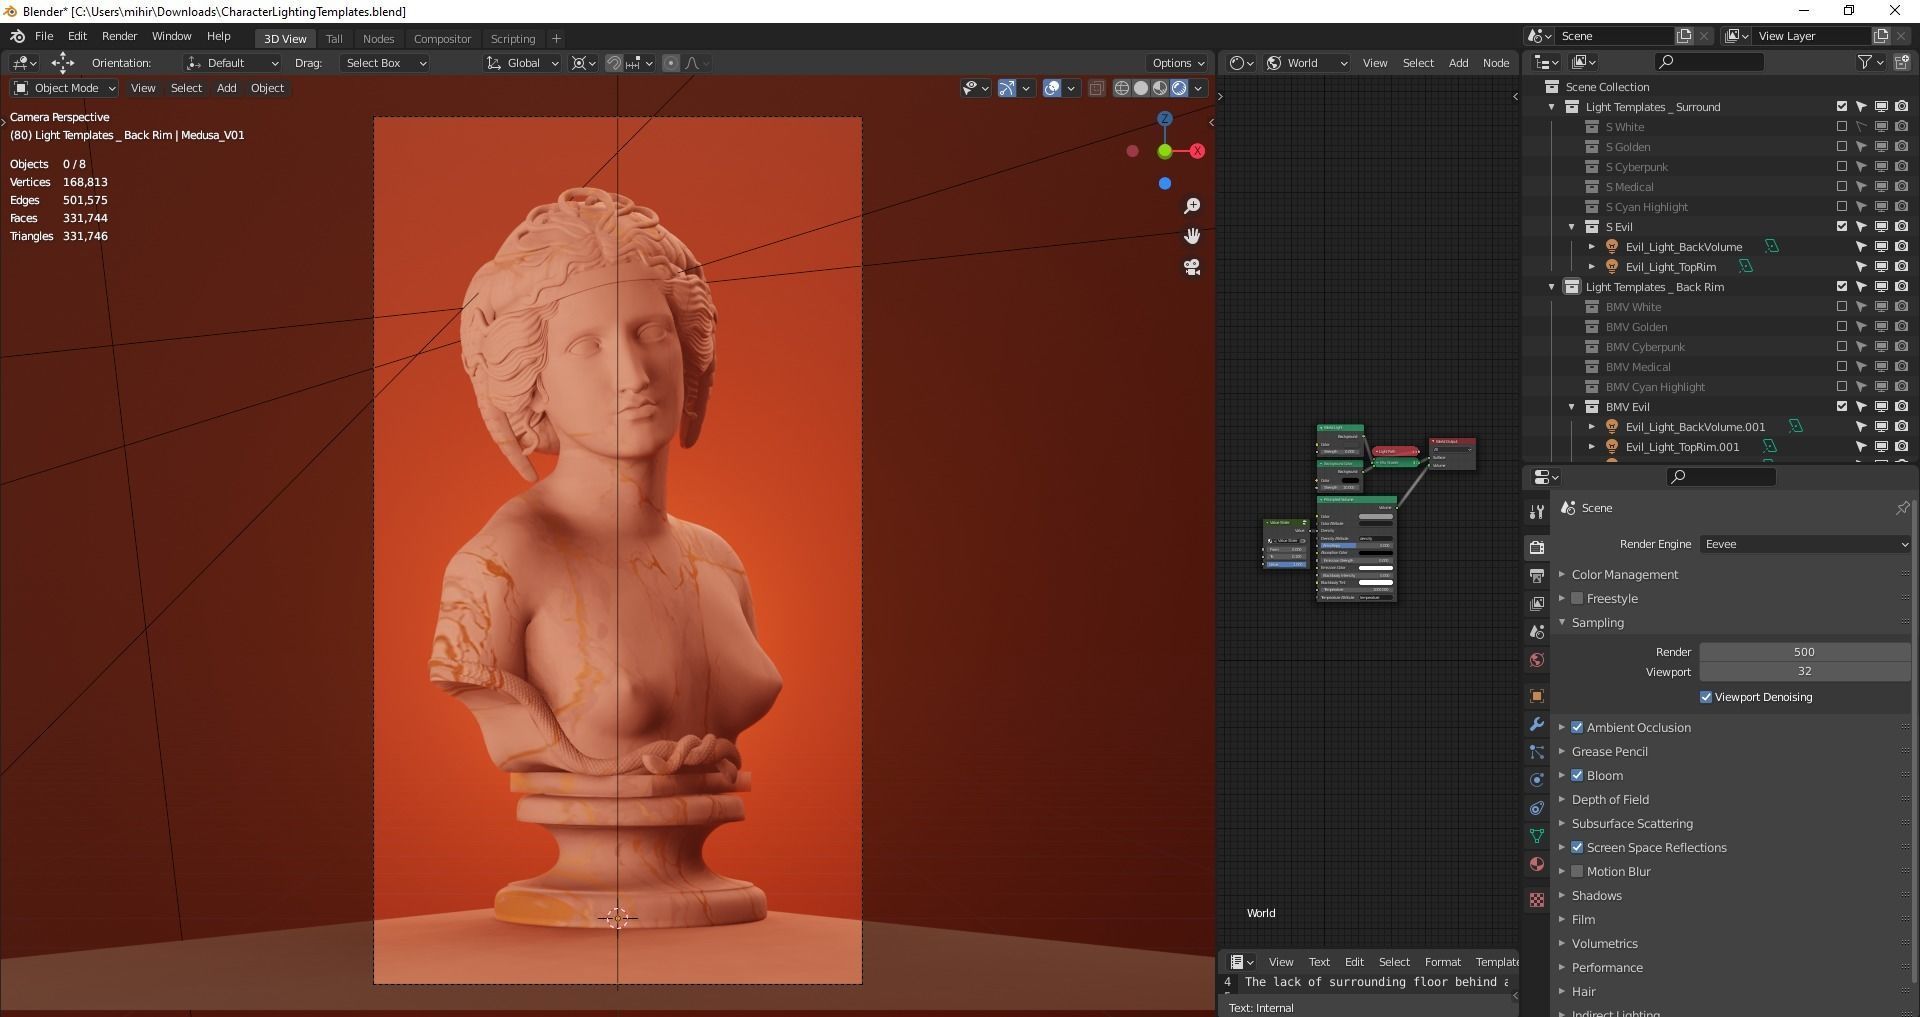Toggle viewport gizmos icon

[x=1007, y=88]
